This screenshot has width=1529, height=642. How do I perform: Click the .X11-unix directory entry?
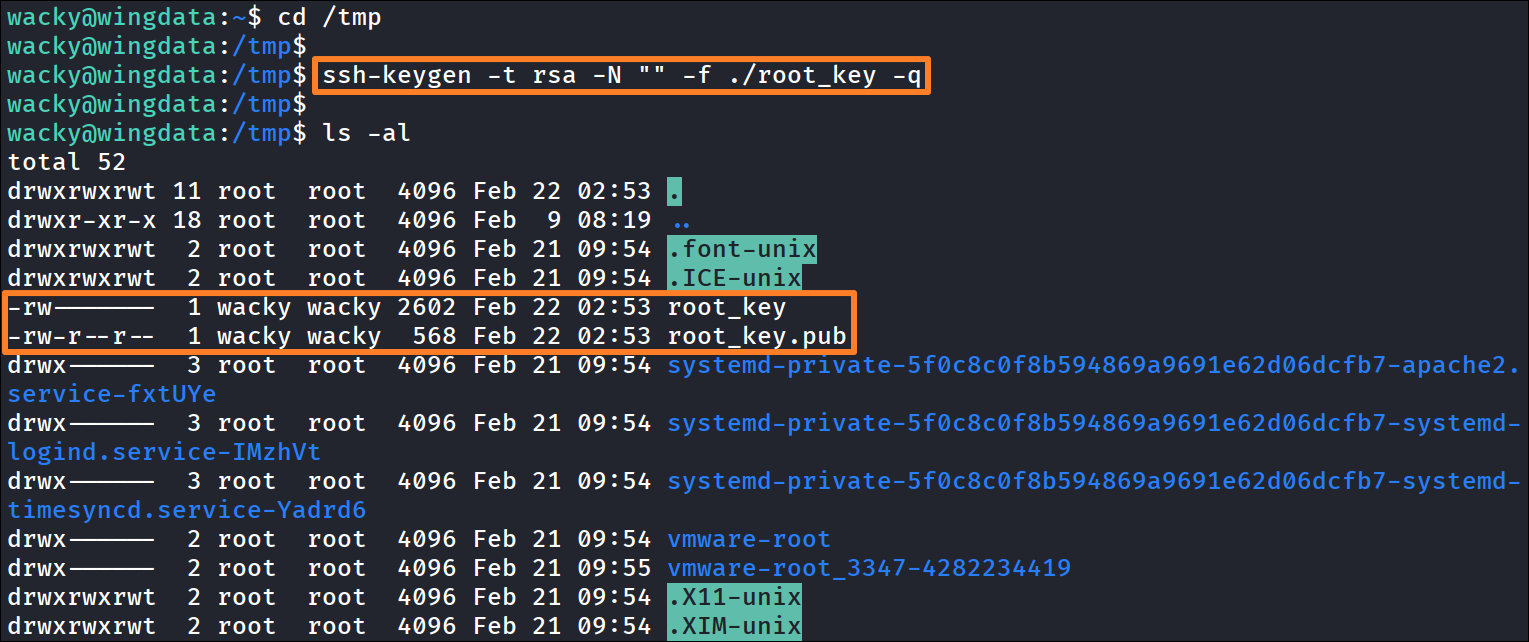pos(735,598)
